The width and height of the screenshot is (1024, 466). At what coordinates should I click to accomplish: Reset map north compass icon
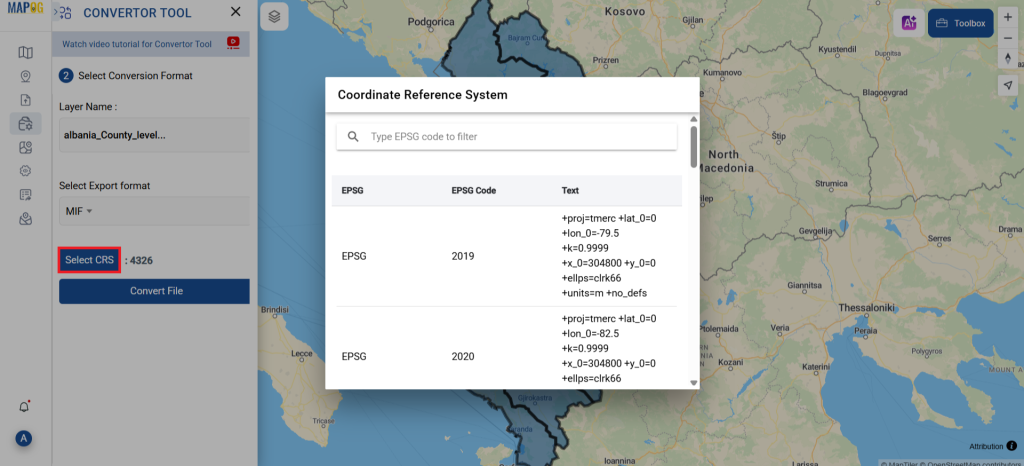(1008, 59)
